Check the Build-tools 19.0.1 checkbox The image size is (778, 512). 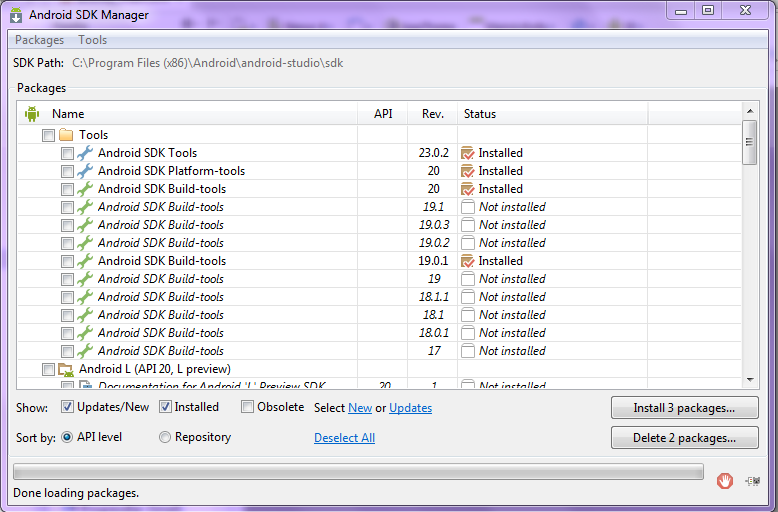click(x=67, y=261)
